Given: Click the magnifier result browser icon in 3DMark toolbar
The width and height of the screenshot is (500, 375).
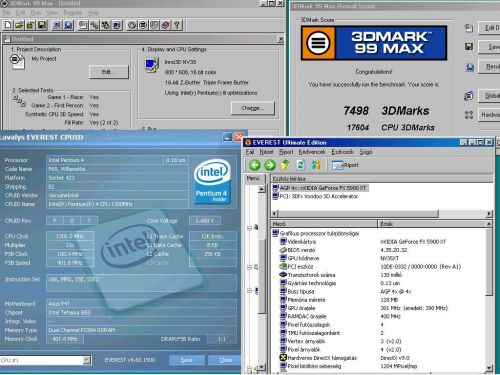Looking at the screenshot, I should (x=68, y=25).
